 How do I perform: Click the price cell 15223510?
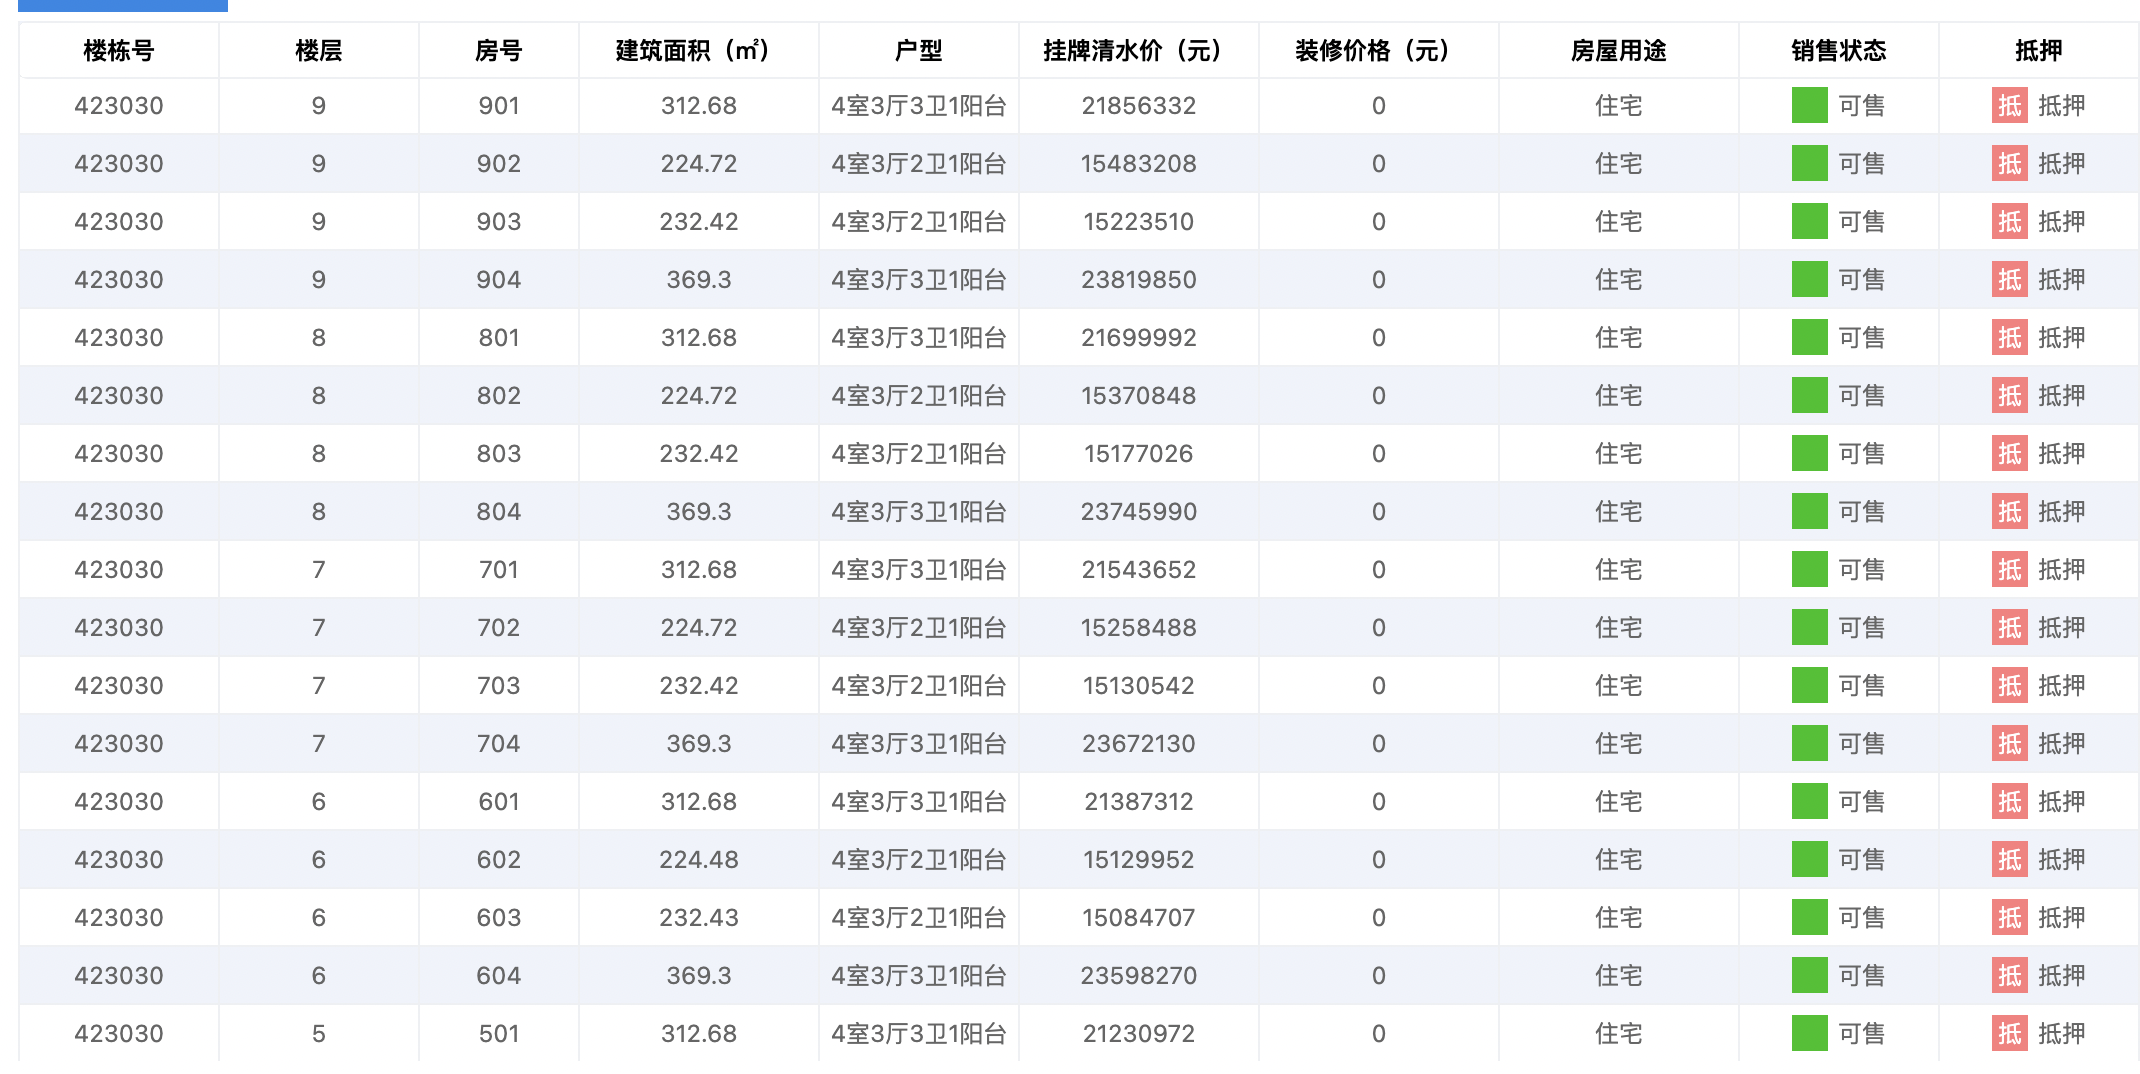(x=1139, y=222)
